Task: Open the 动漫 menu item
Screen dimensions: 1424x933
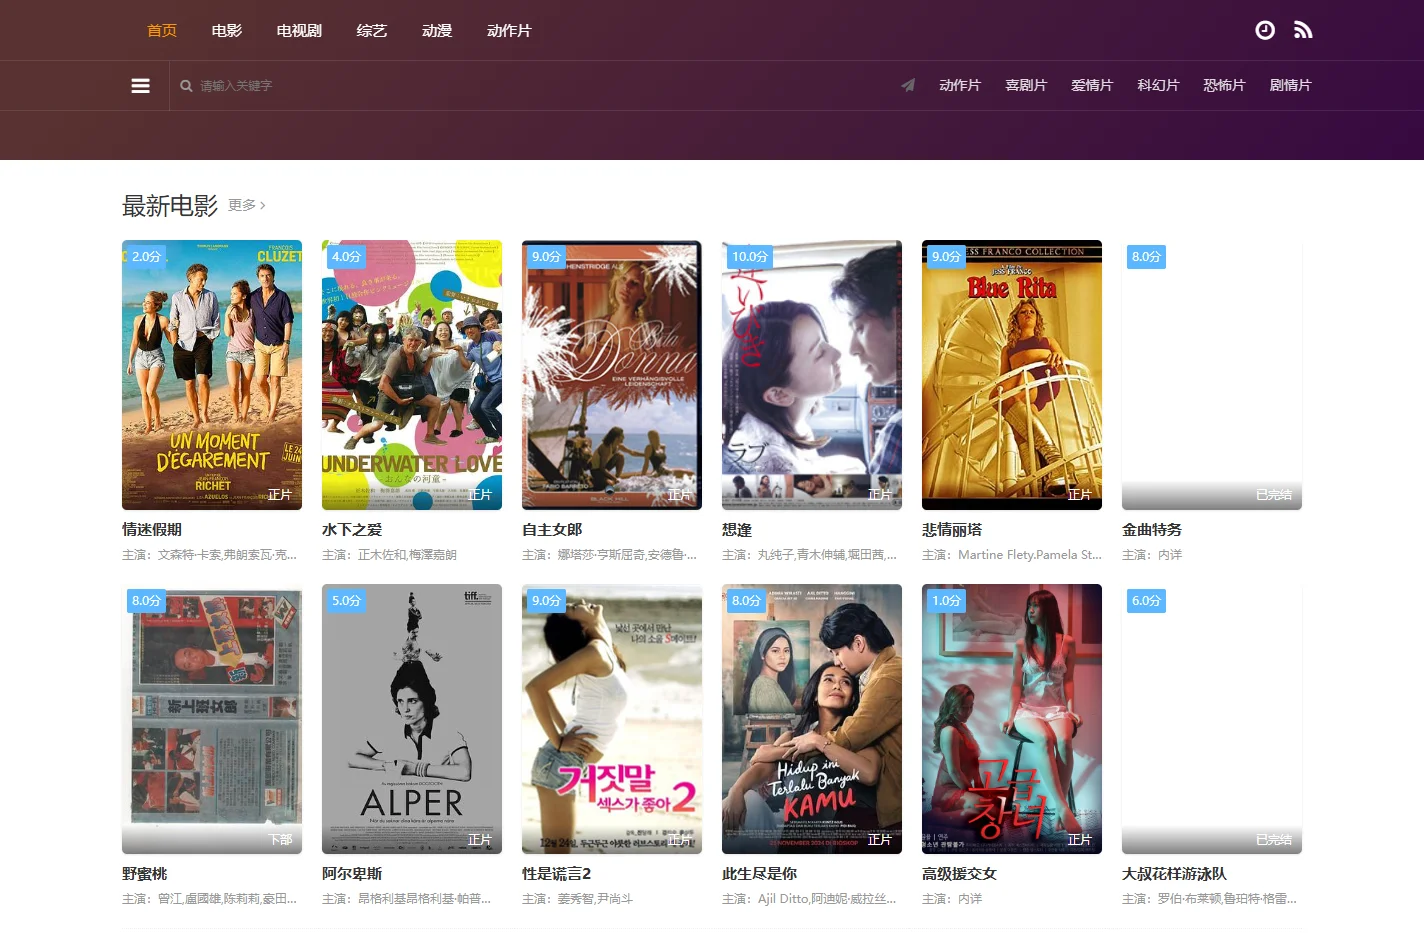Action: click(437, 31)
